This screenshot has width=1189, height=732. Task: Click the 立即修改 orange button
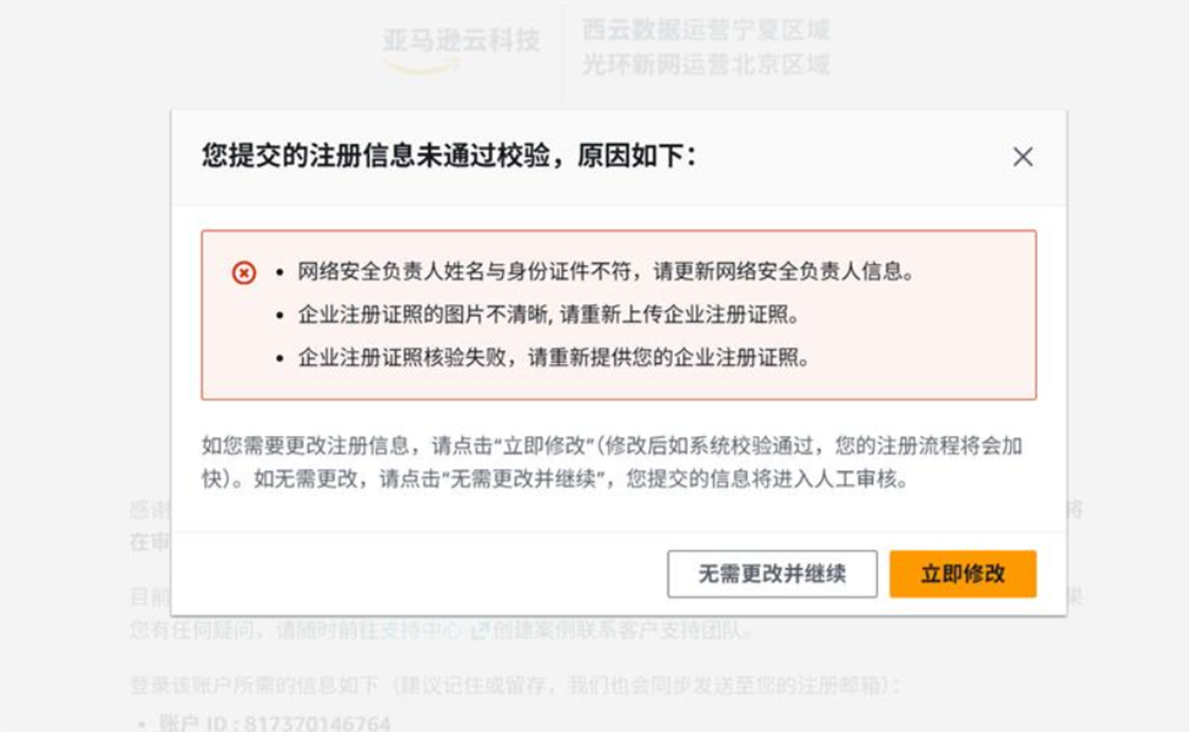[962, 574]
